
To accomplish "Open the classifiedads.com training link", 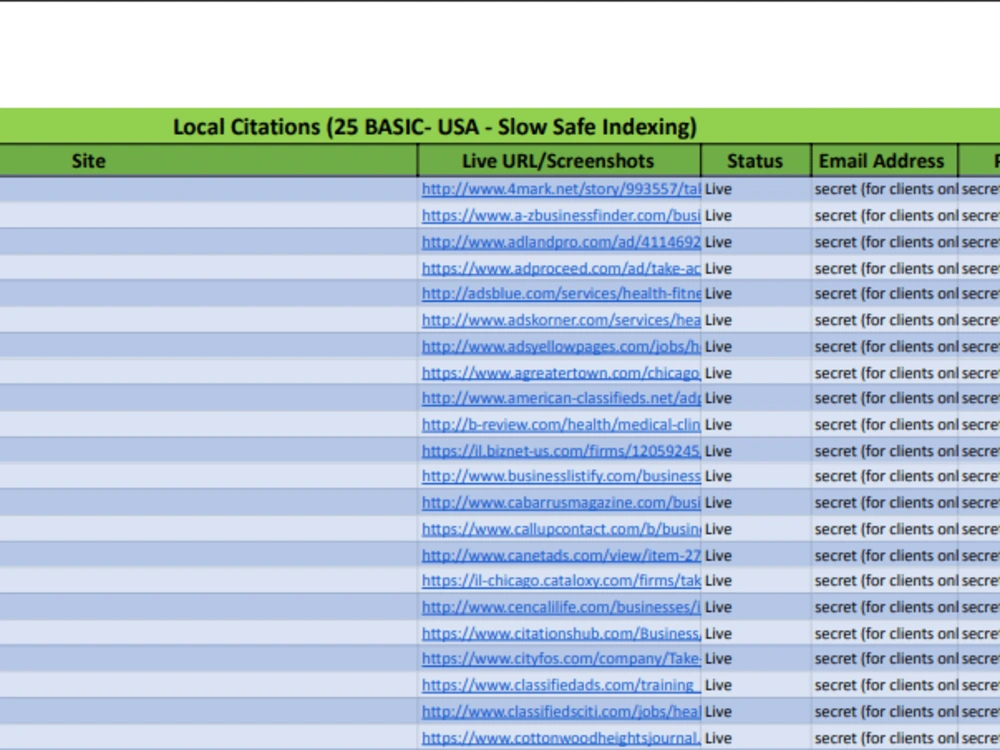I will [x=561, y=686].
